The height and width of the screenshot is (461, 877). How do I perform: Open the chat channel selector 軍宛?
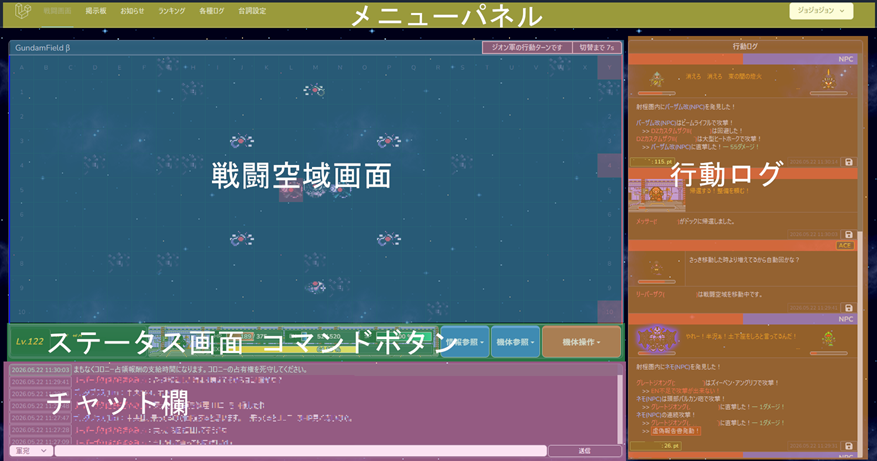(31, 450)
